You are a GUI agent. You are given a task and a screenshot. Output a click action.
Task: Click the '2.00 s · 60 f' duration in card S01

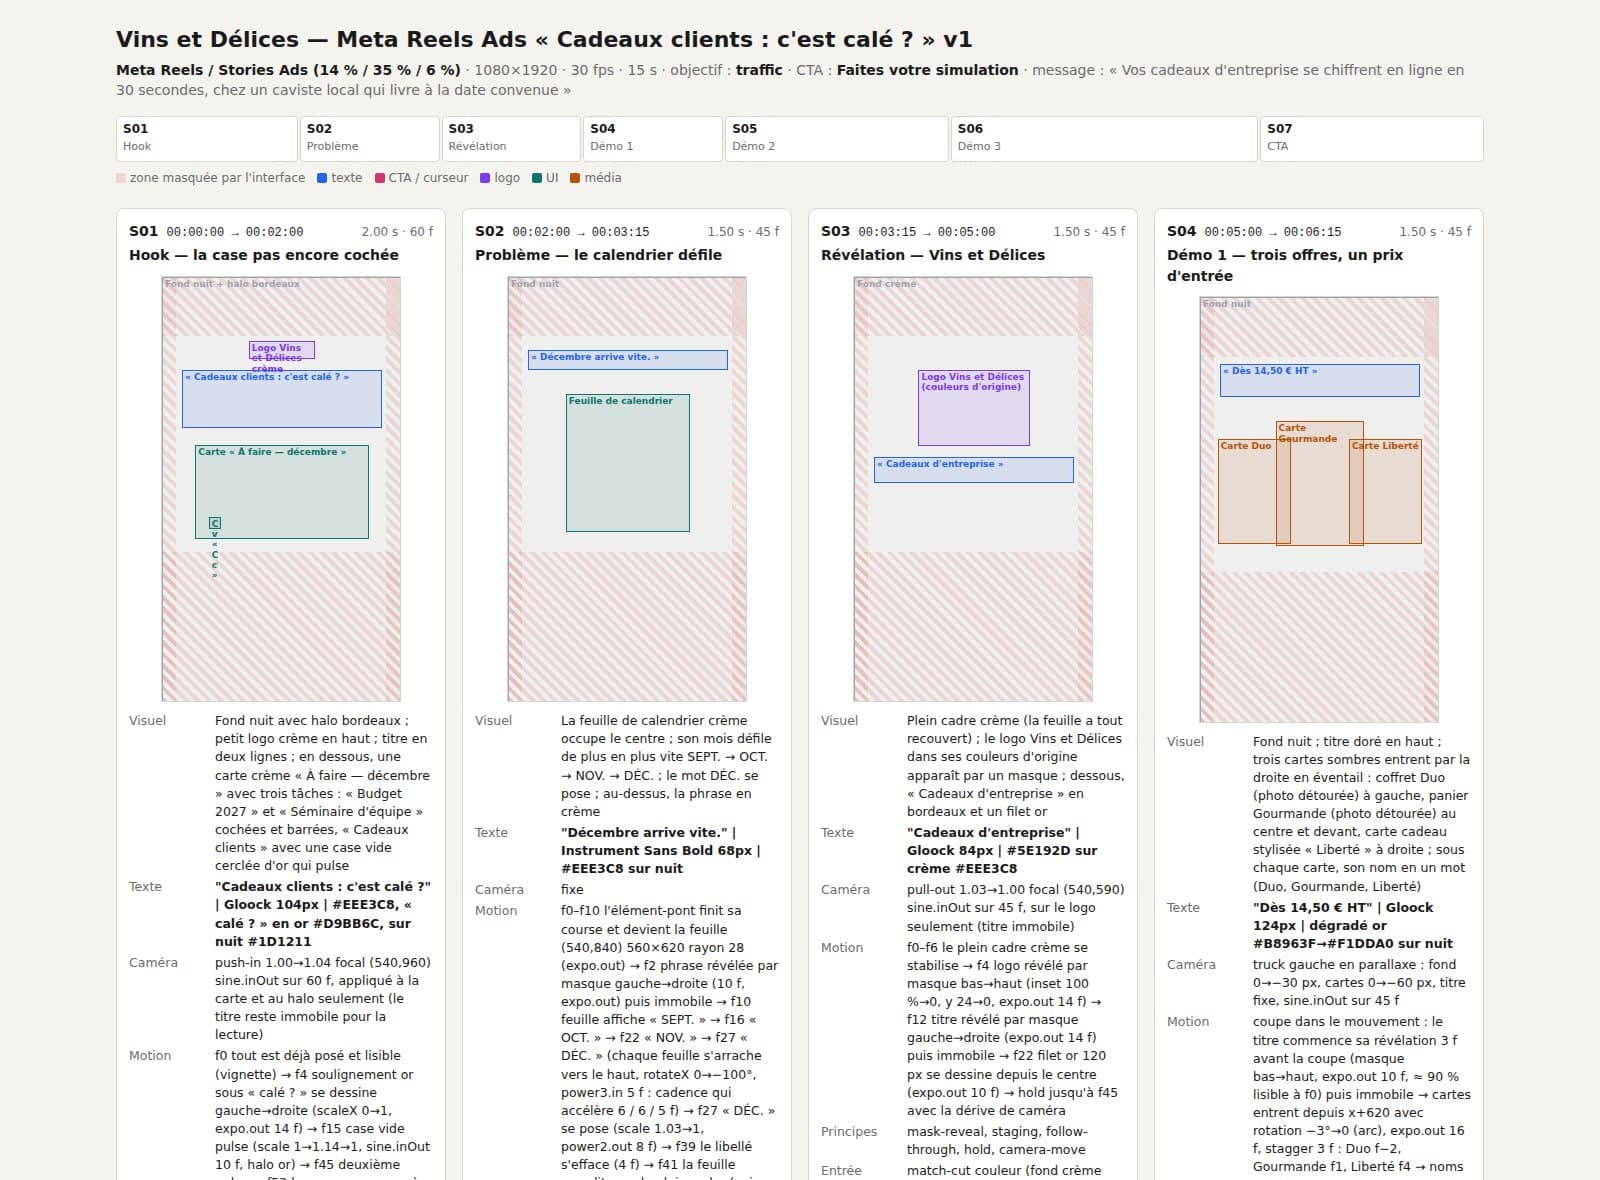coord(397,232)
